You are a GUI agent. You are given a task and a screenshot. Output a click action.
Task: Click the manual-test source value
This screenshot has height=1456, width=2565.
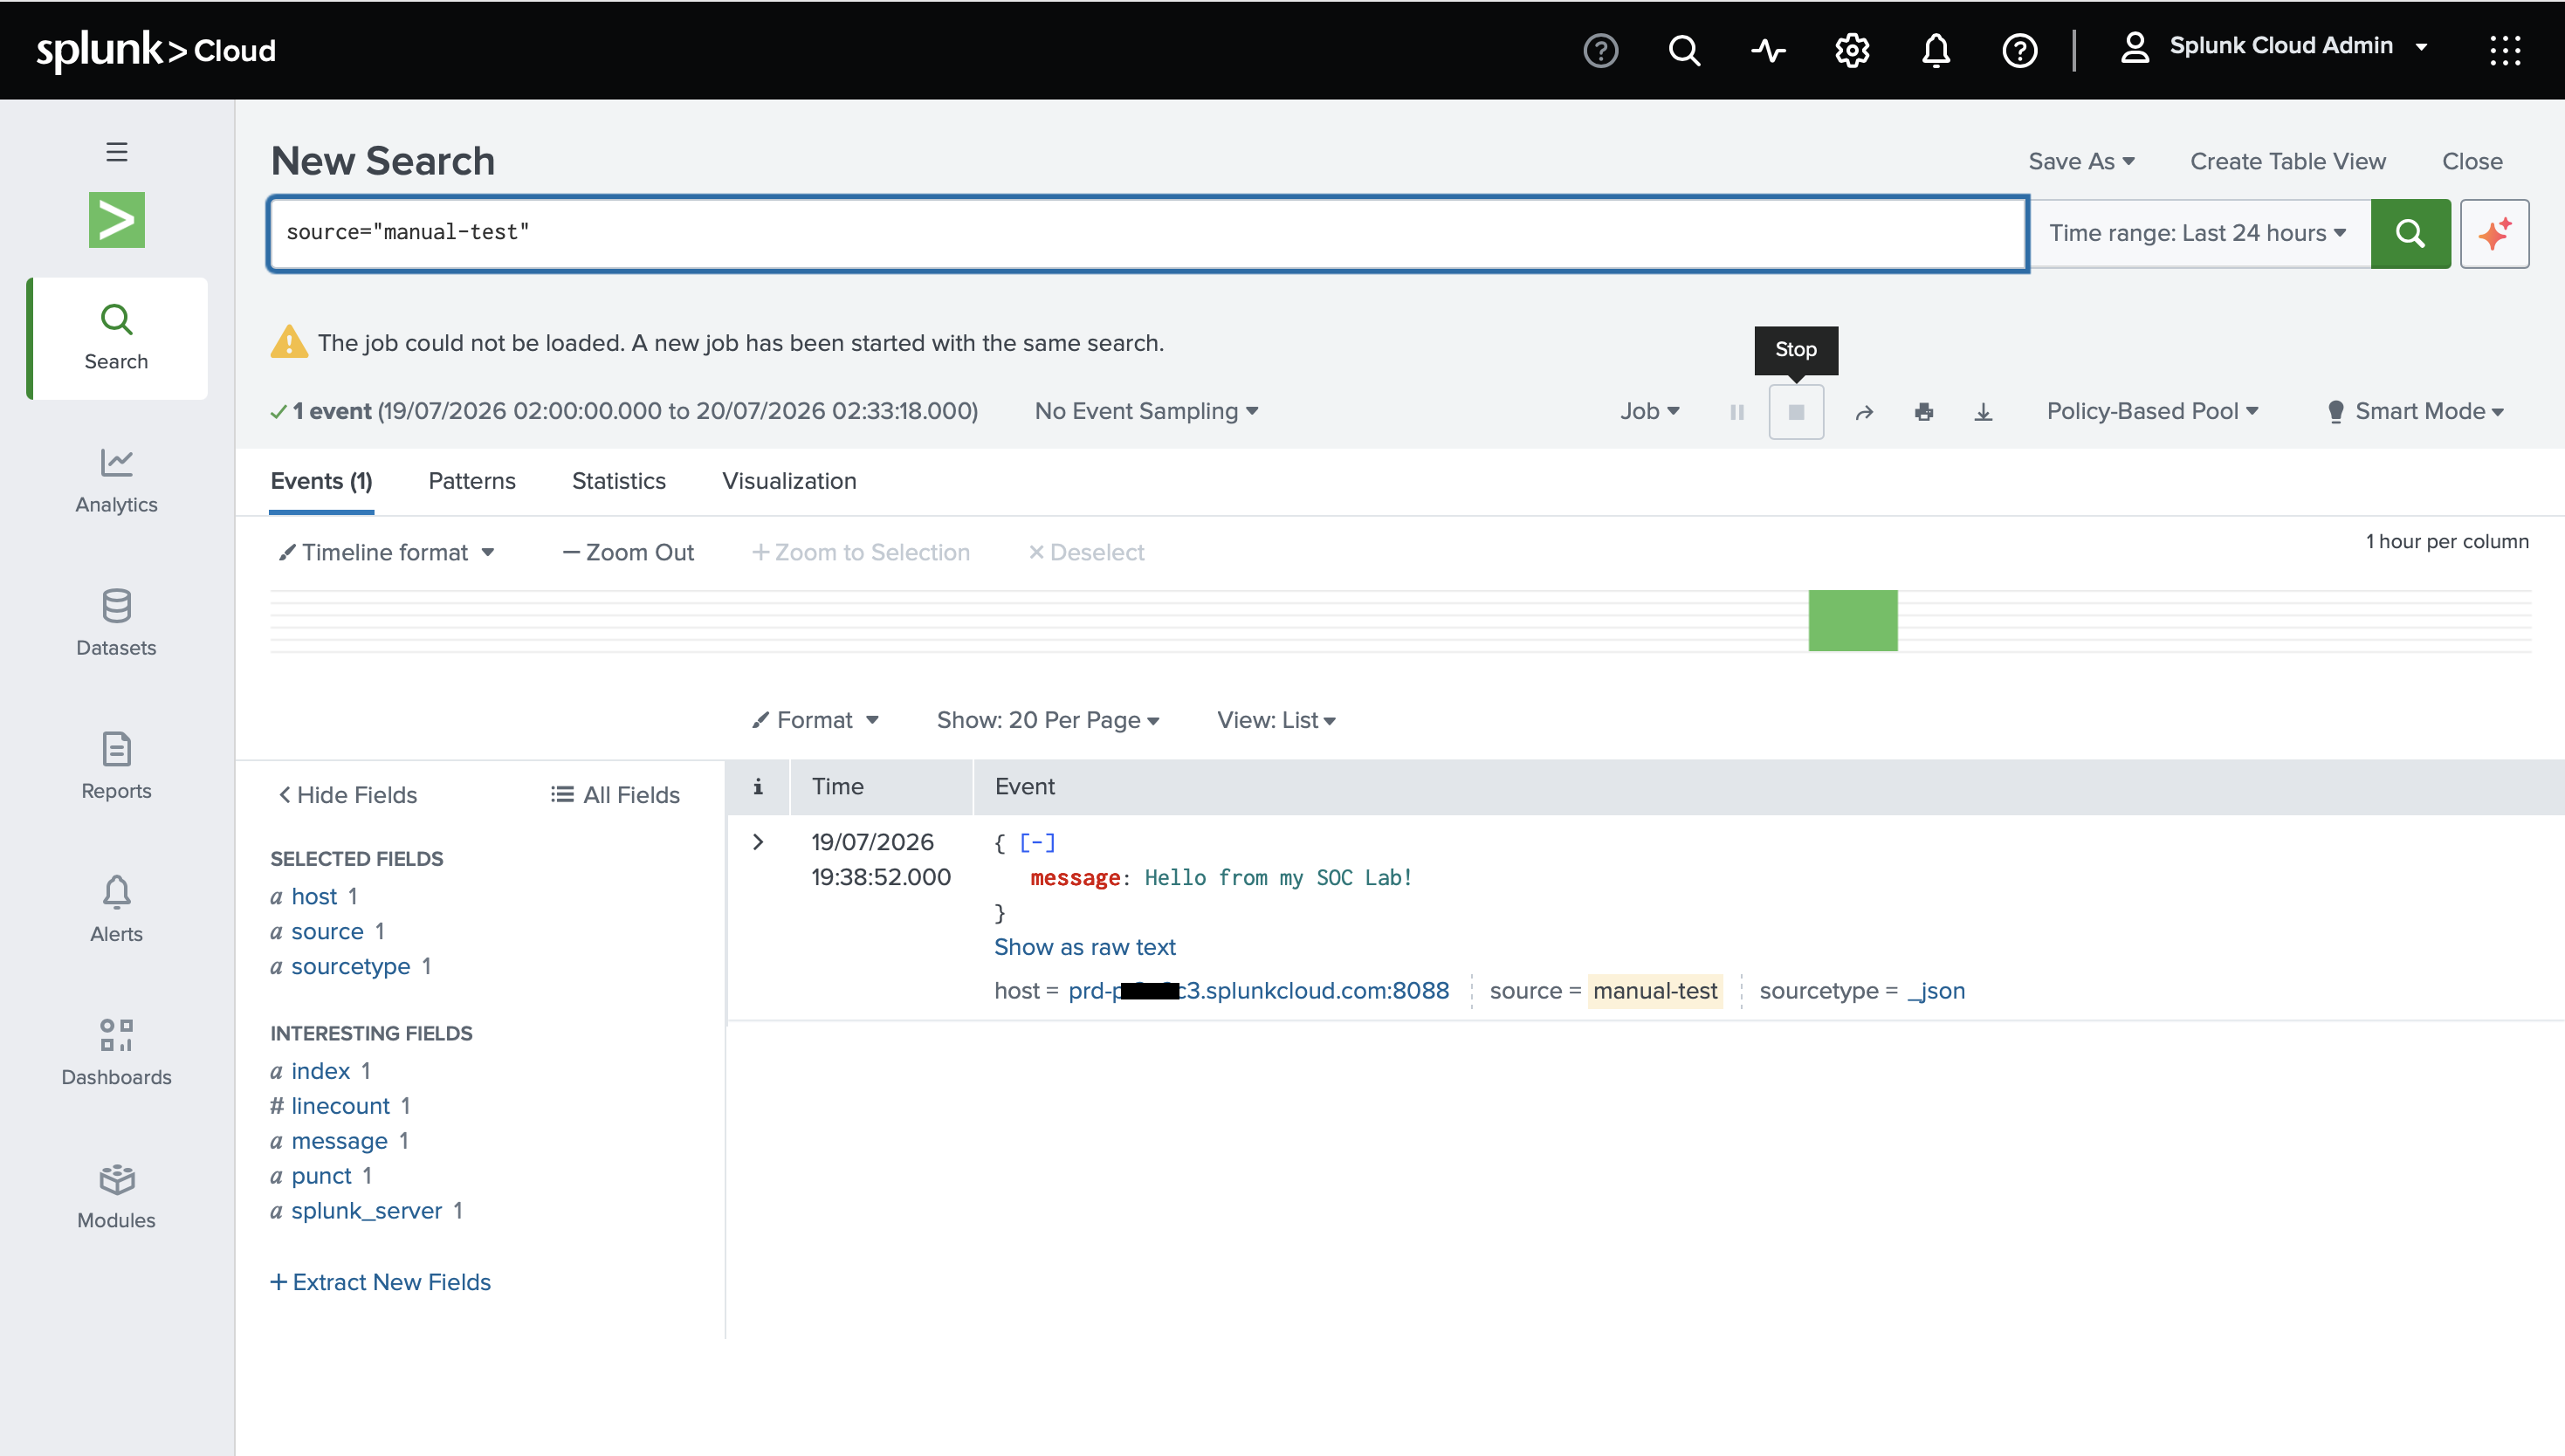pyautogui.click(x=1655, y=991)
